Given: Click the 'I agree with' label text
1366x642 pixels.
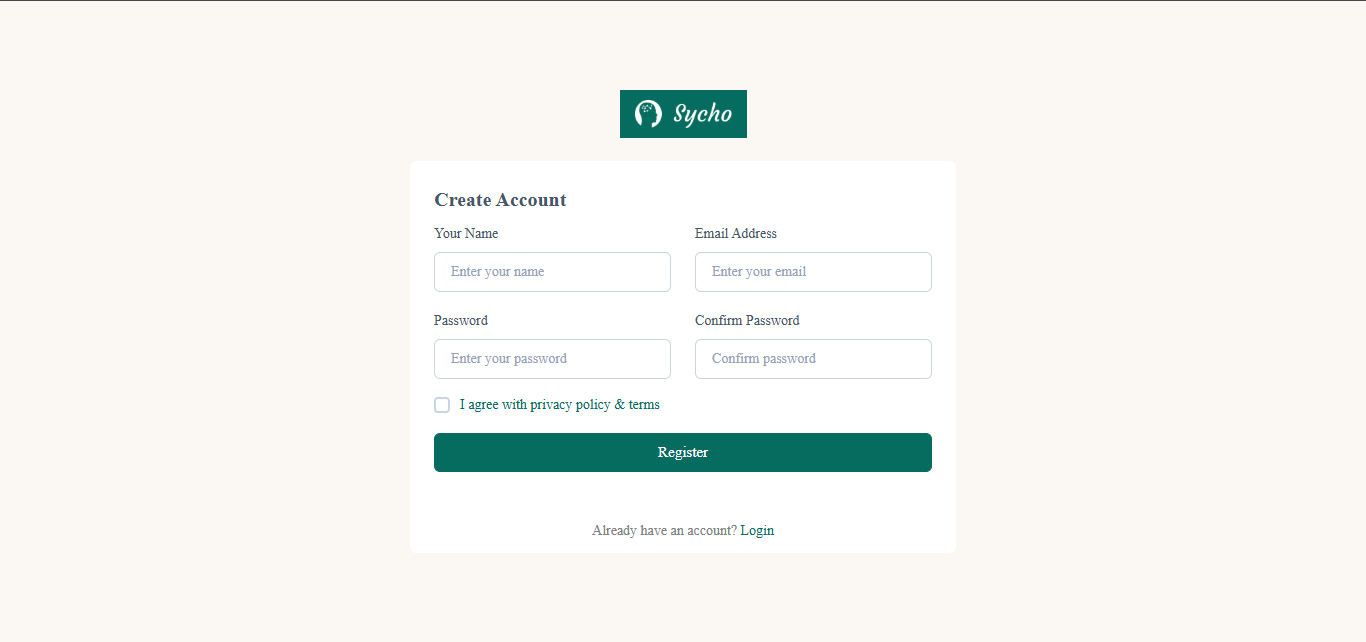Looking at the screenshot, I should pyautogui.click(x=493, y=405).
